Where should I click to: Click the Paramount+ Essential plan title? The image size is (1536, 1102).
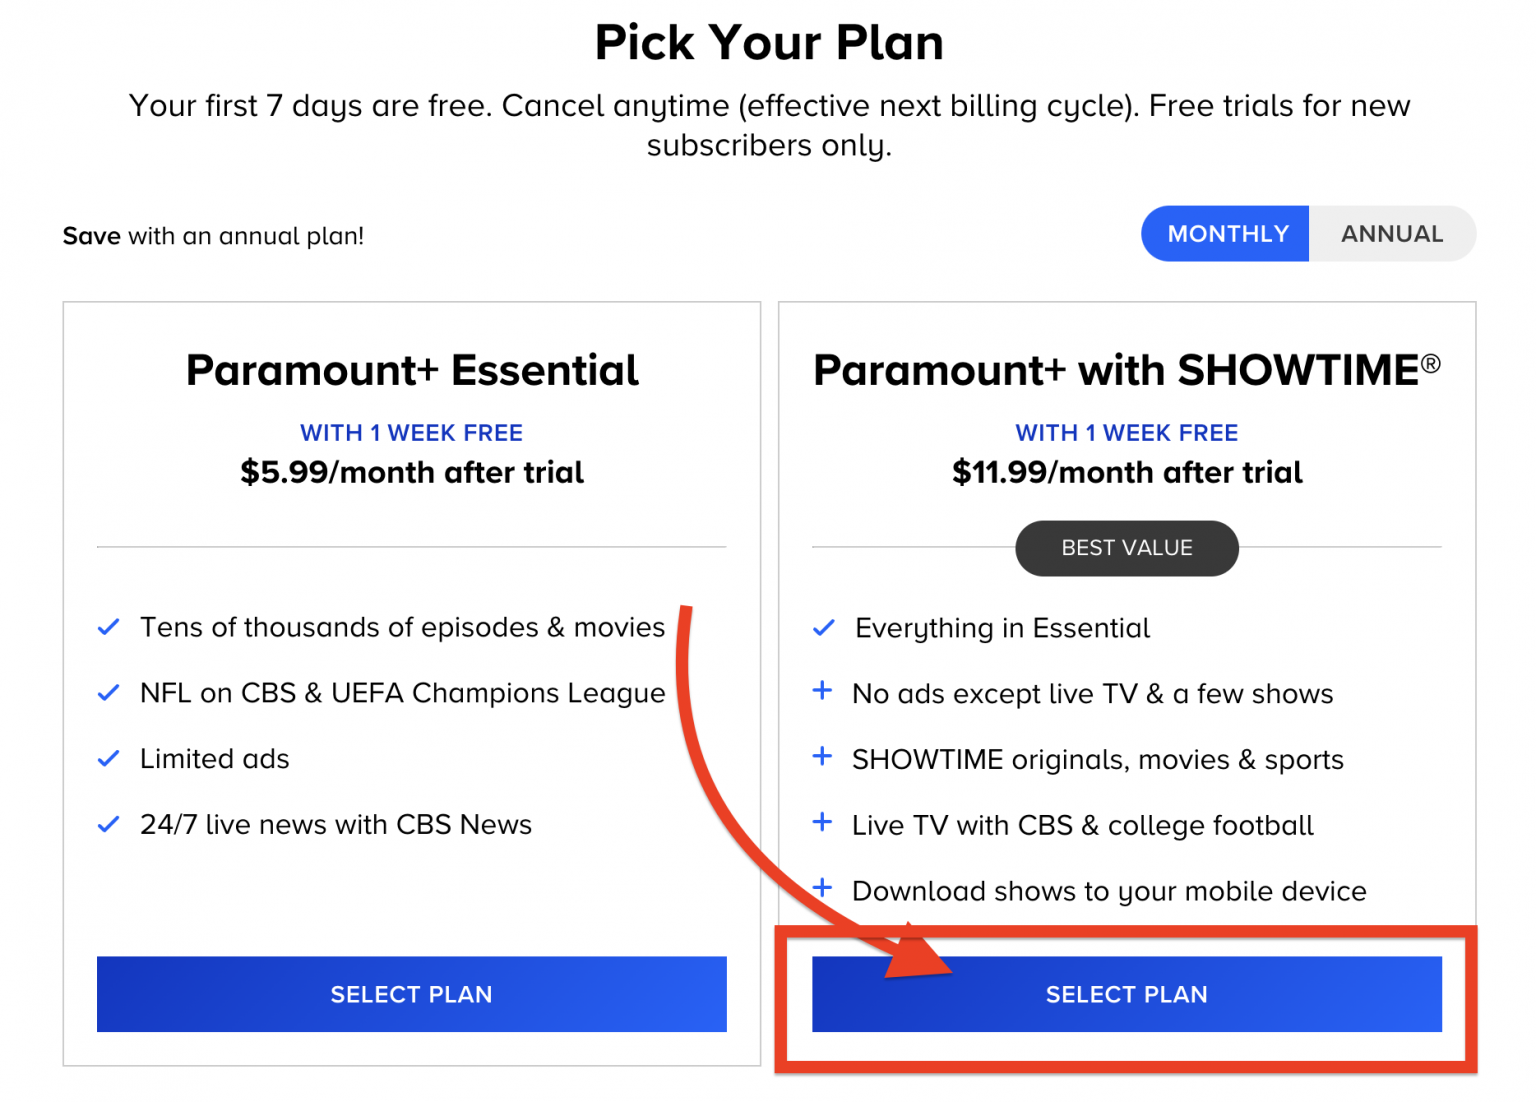pyautogui.click(x=411, y=370)
